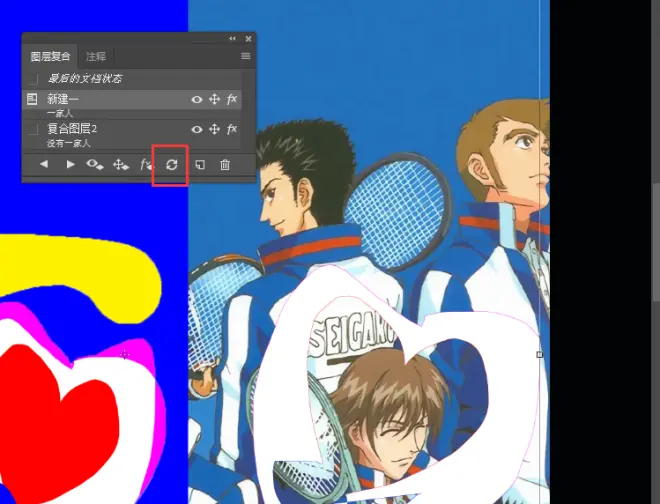Toggle position icon on 新建一 row

click(x=214, y=99)
